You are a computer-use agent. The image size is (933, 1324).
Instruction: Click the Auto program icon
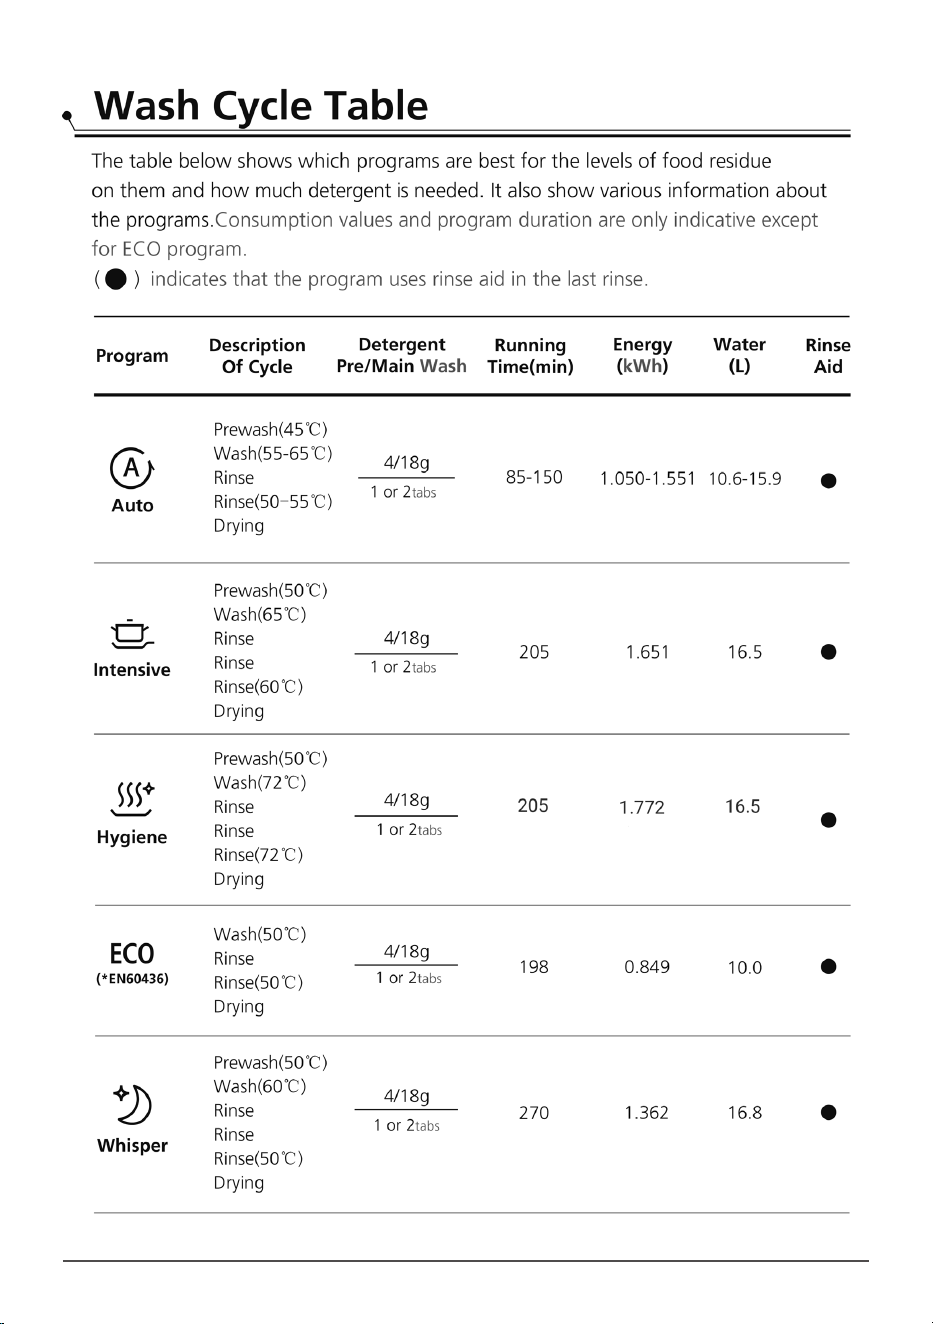131,467
